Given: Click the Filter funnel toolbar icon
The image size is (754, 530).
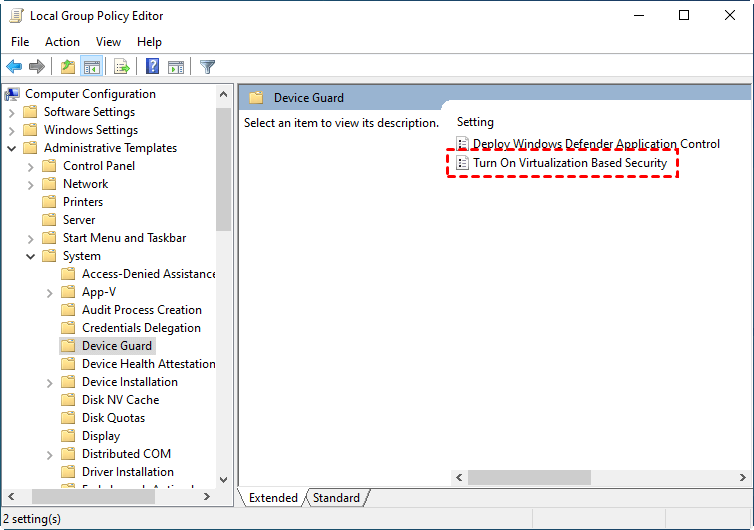Looking at the screenshot, I should (207, 67).
